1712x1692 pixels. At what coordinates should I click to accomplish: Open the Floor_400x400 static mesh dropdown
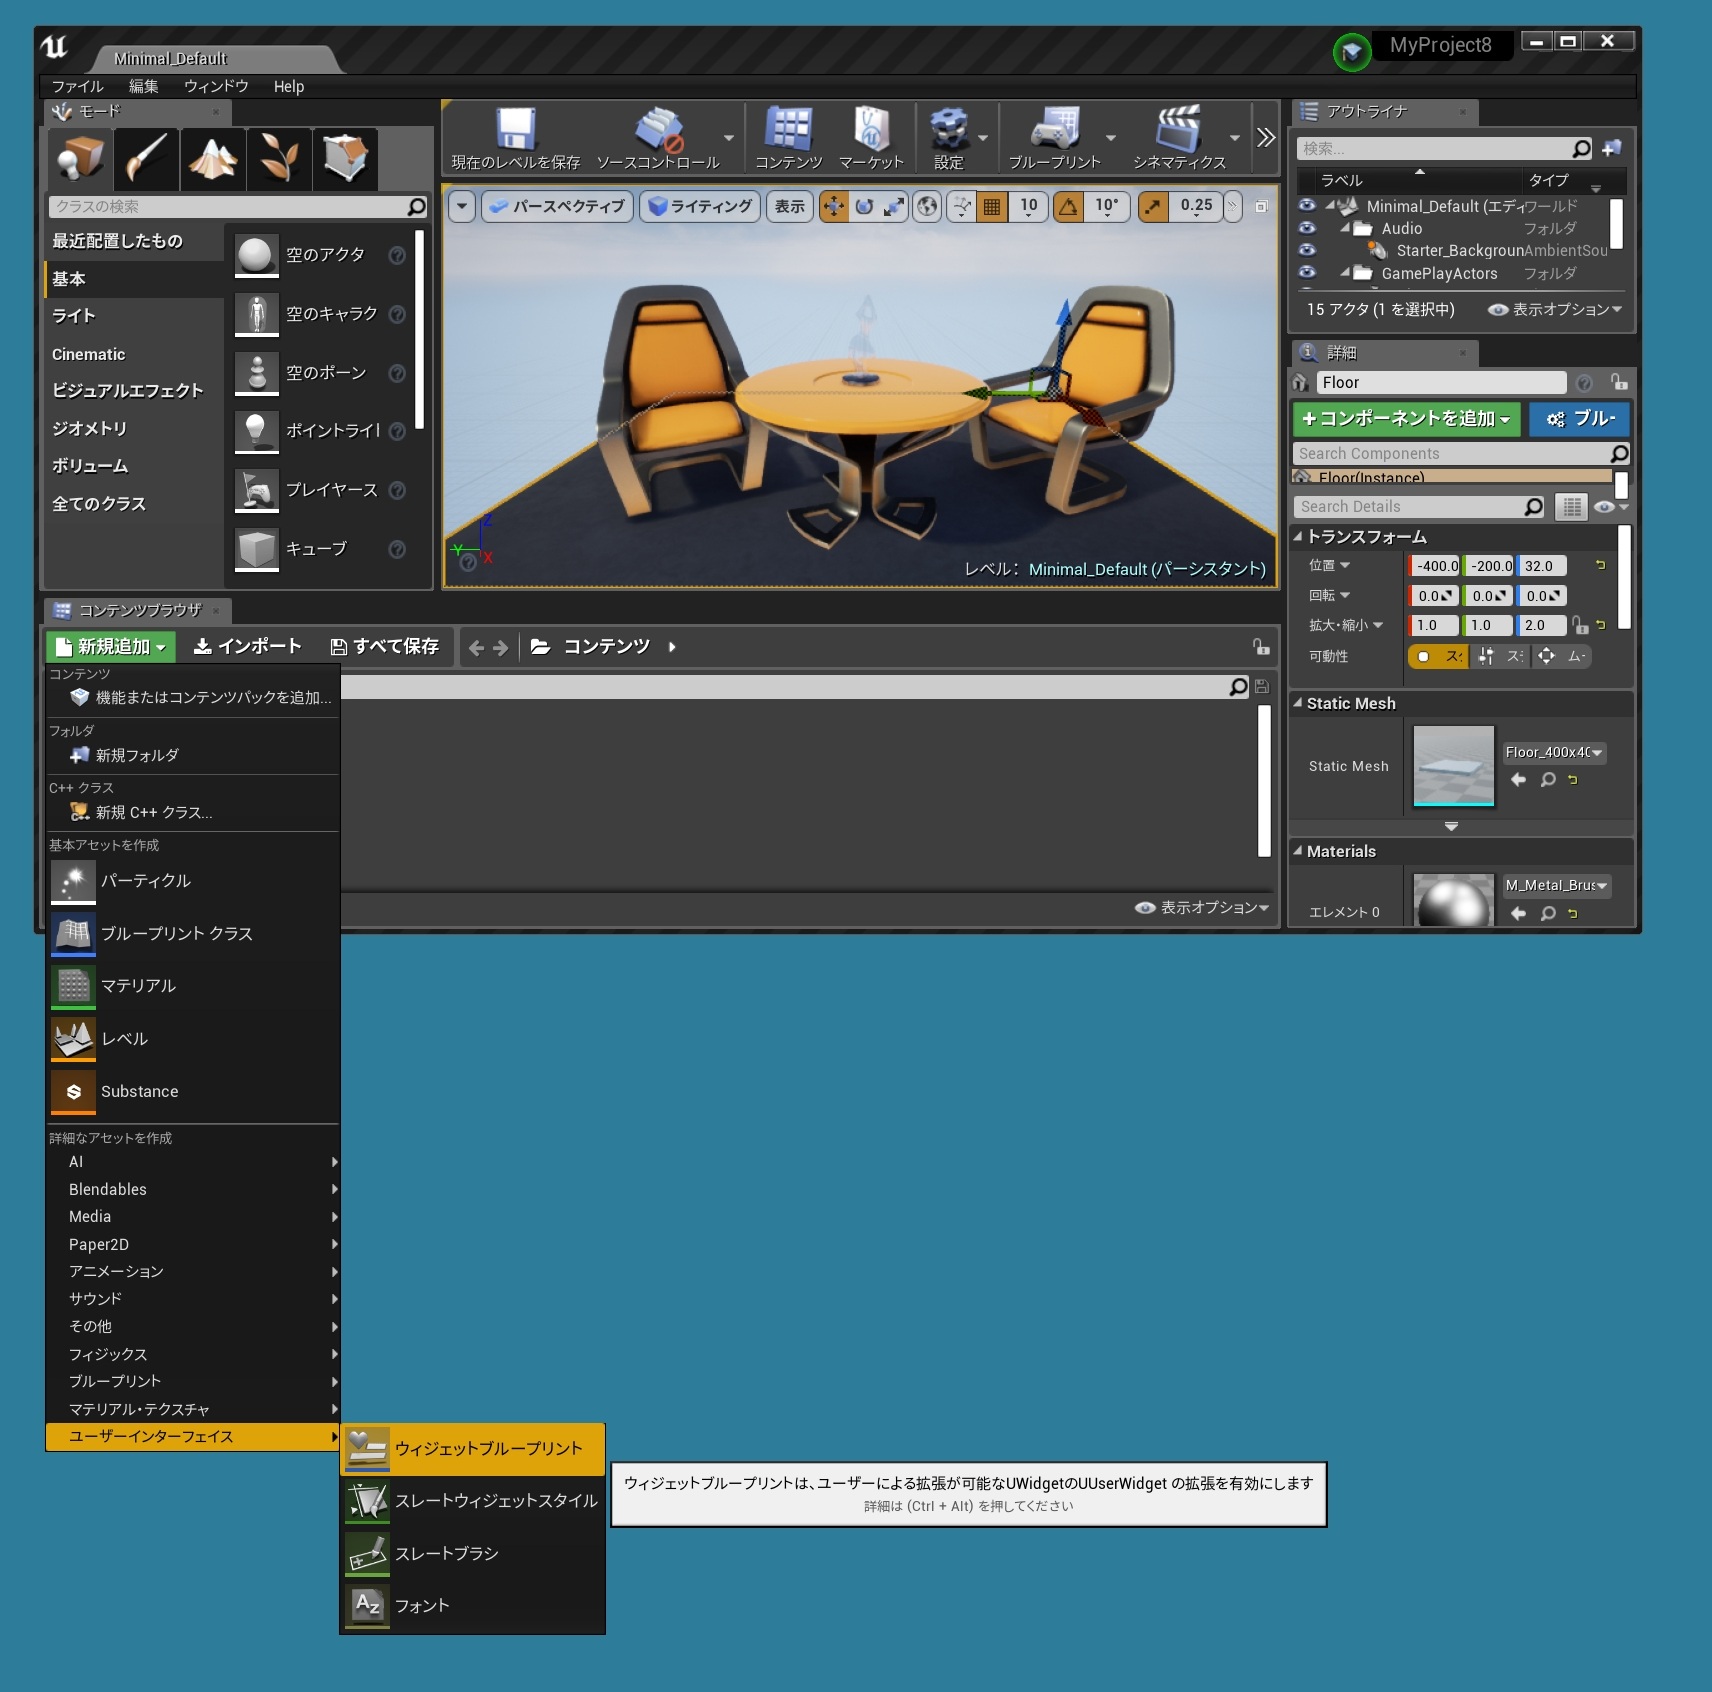coord(1554,753)
